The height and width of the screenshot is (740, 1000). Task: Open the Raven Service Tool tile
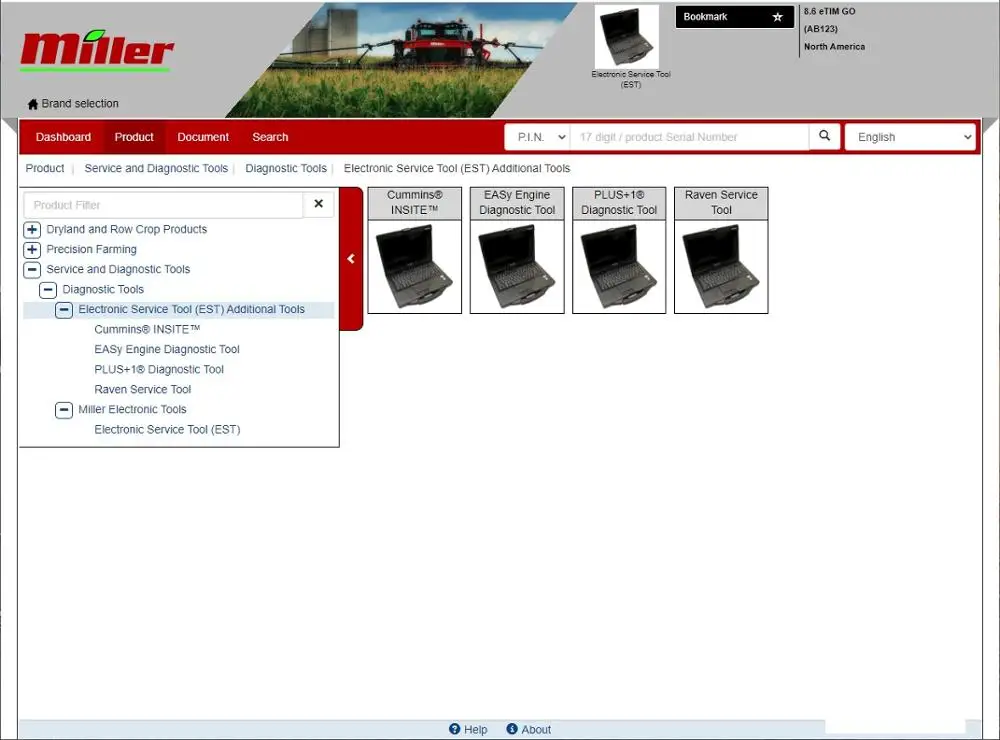(x=721, y=267)
